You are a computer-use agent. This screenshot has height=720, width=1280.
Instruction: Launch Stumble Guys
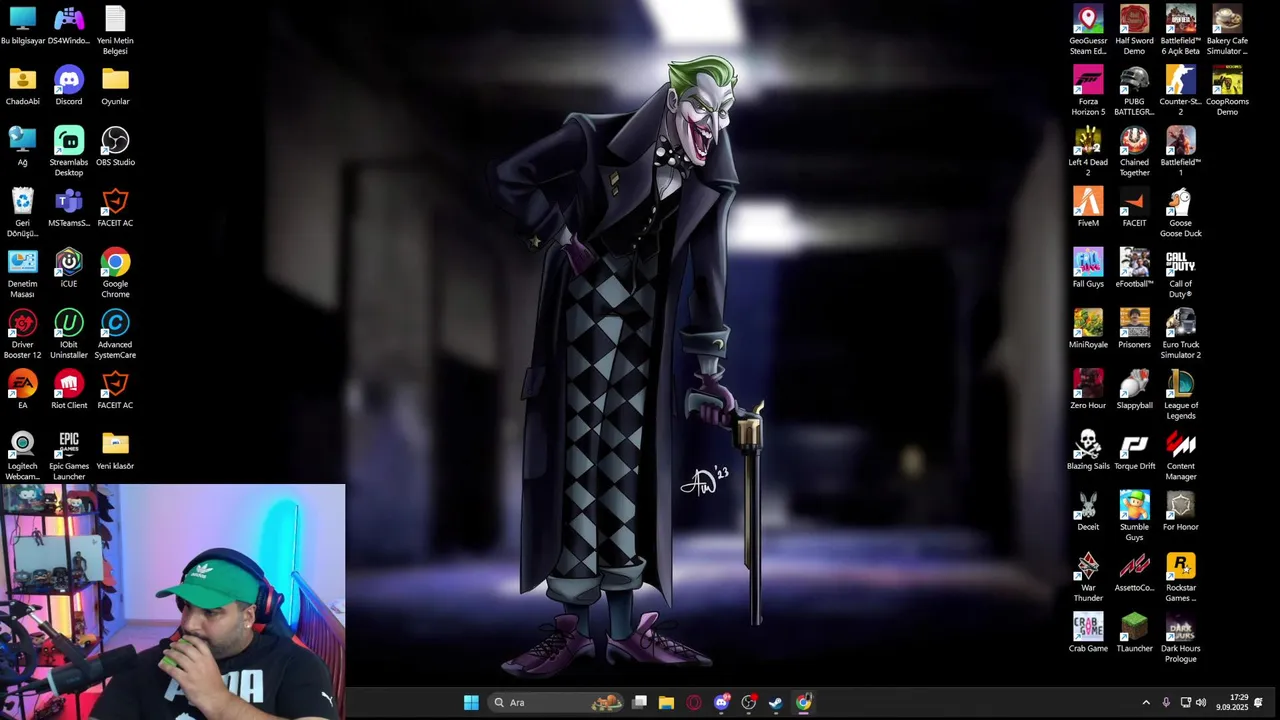(1134, 517)
